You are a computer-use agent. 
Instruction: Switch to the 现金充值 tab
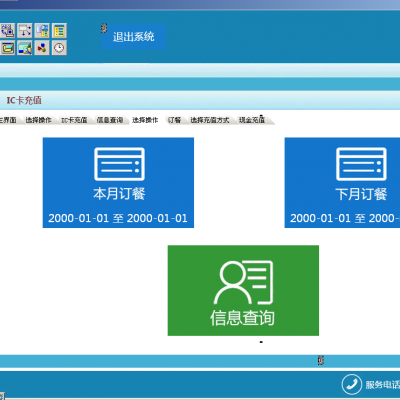click(252, 120)
